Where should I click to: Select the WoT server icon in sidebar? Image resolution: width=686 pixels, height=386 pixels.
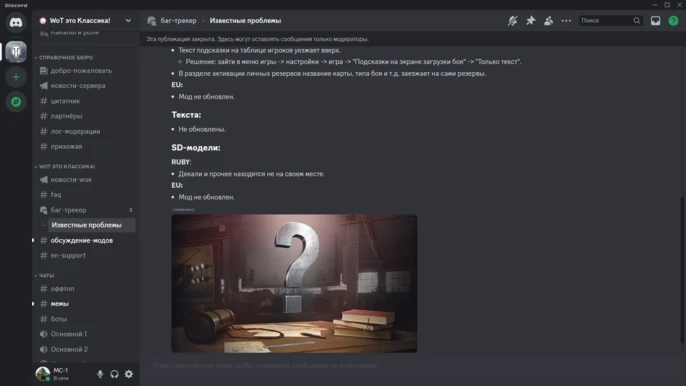tap(16, 52)
